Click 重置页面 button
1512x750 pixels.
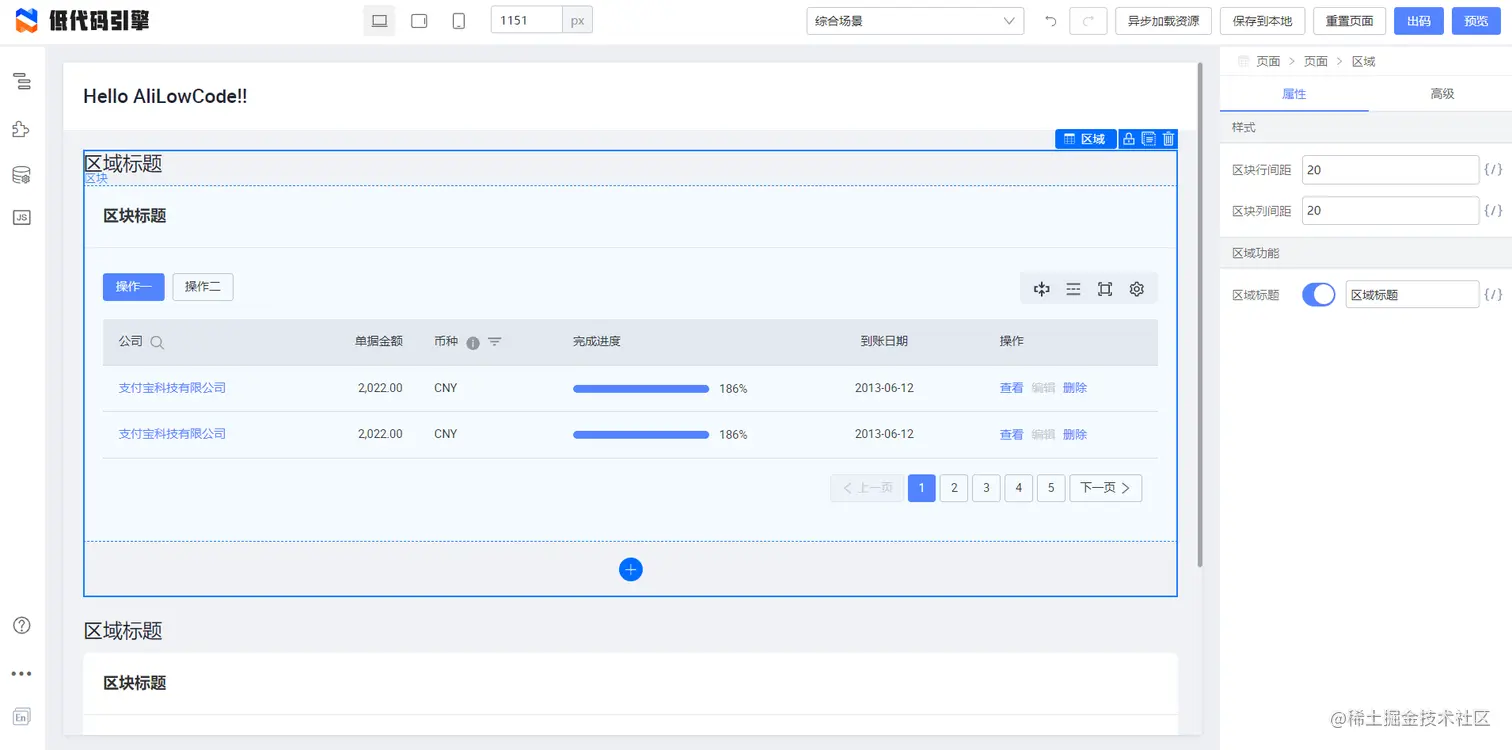(x=1349, y=21)
